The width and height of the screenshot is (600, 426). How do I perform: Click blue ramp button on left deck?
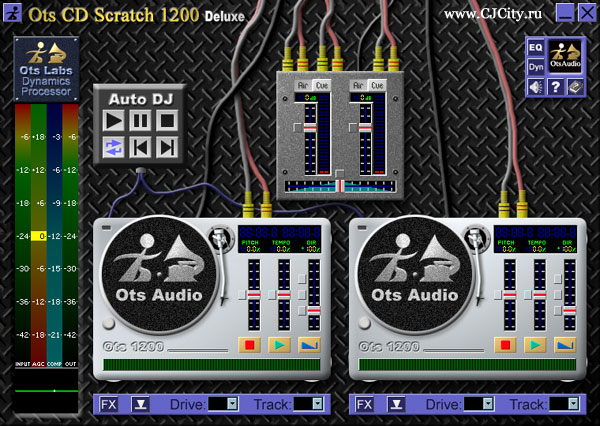309,345
